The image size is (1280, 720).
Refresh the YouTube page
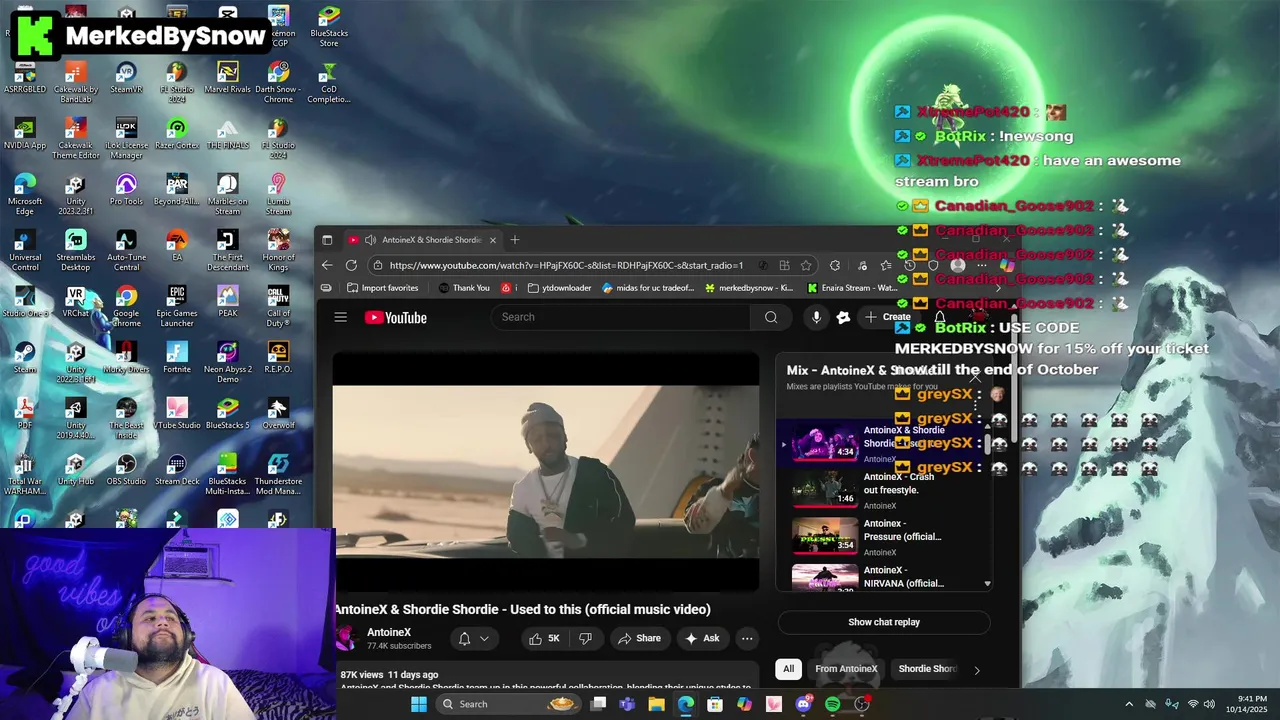pos(351,265)
